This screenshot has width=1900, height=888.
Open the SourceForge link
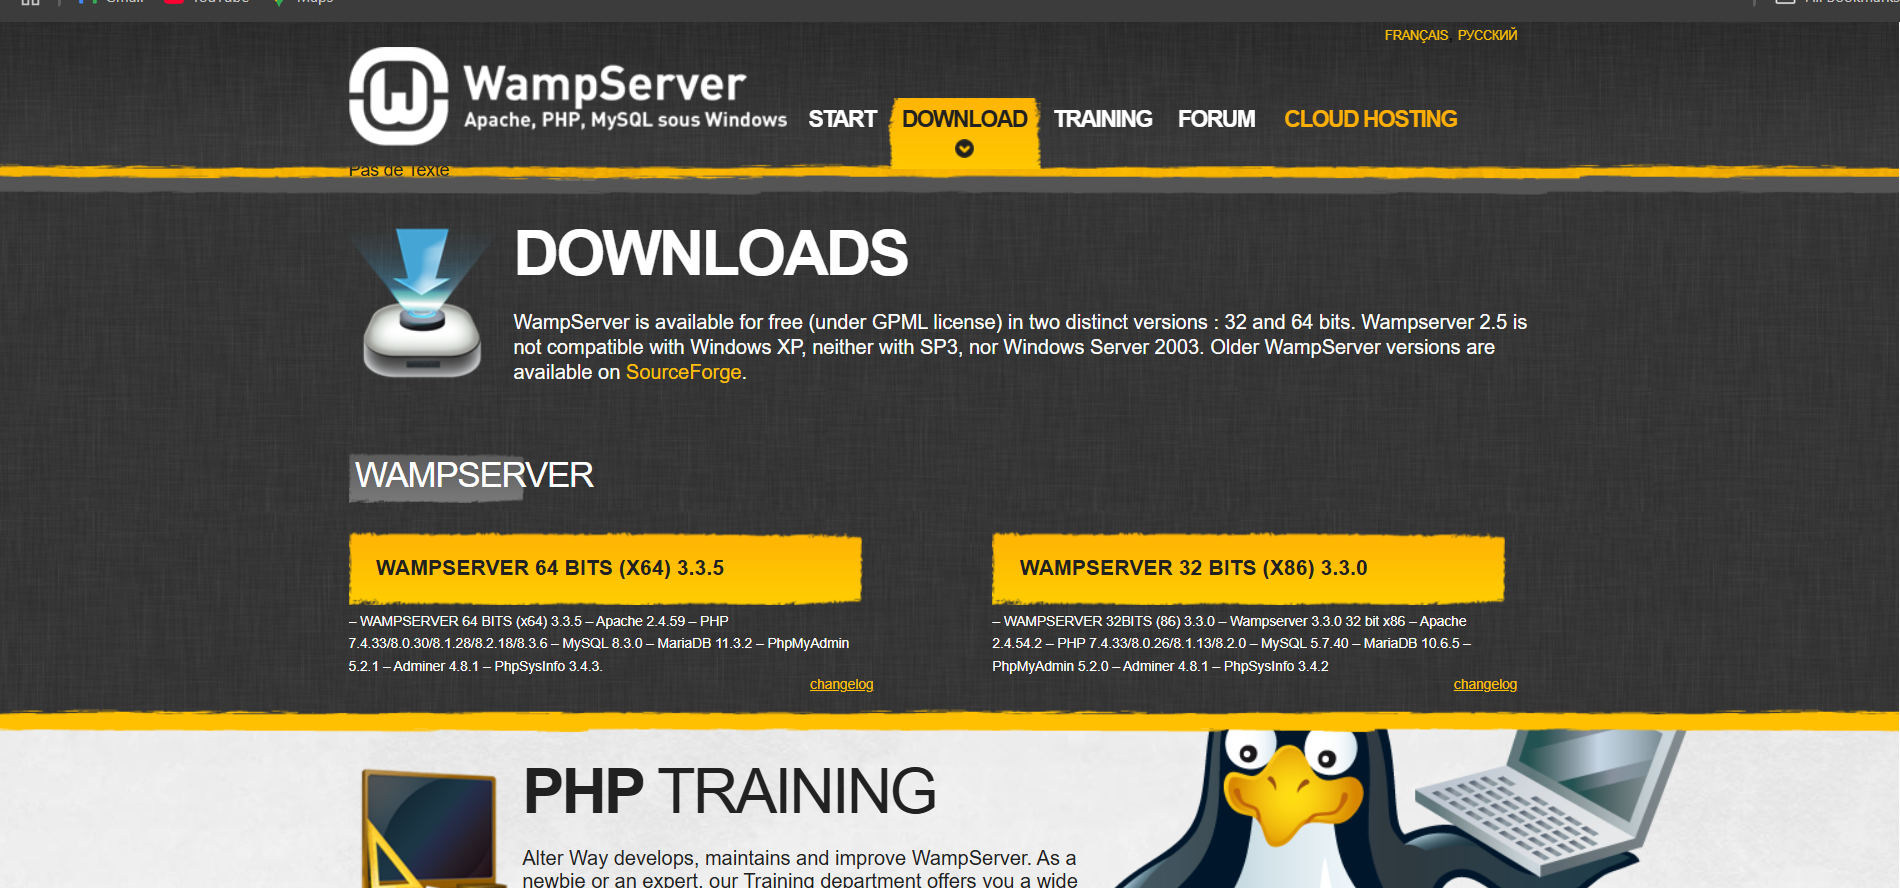coord(683,372)
